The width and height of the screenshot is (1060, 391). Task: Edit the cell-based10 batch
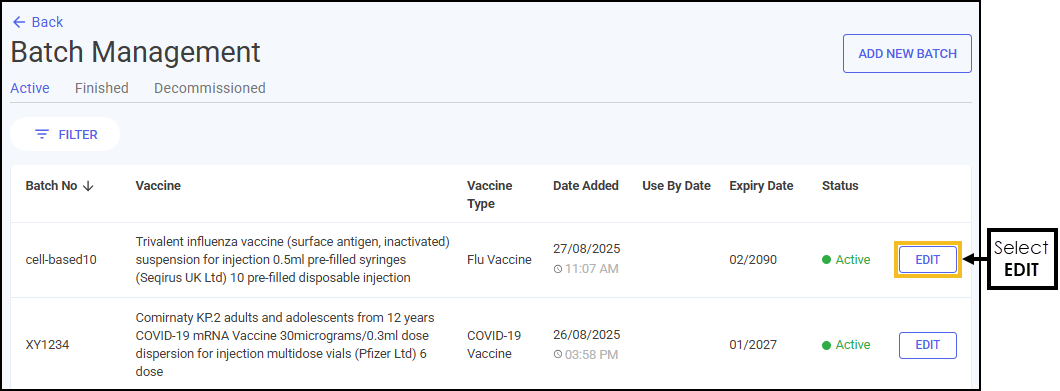click(928, 260)
